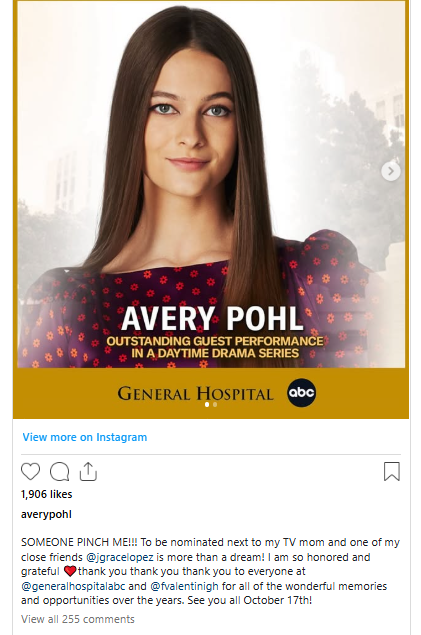Select the first carousel dot indicator
The height and width of the screenshot is (635, 421).
[x=207, y=405]
